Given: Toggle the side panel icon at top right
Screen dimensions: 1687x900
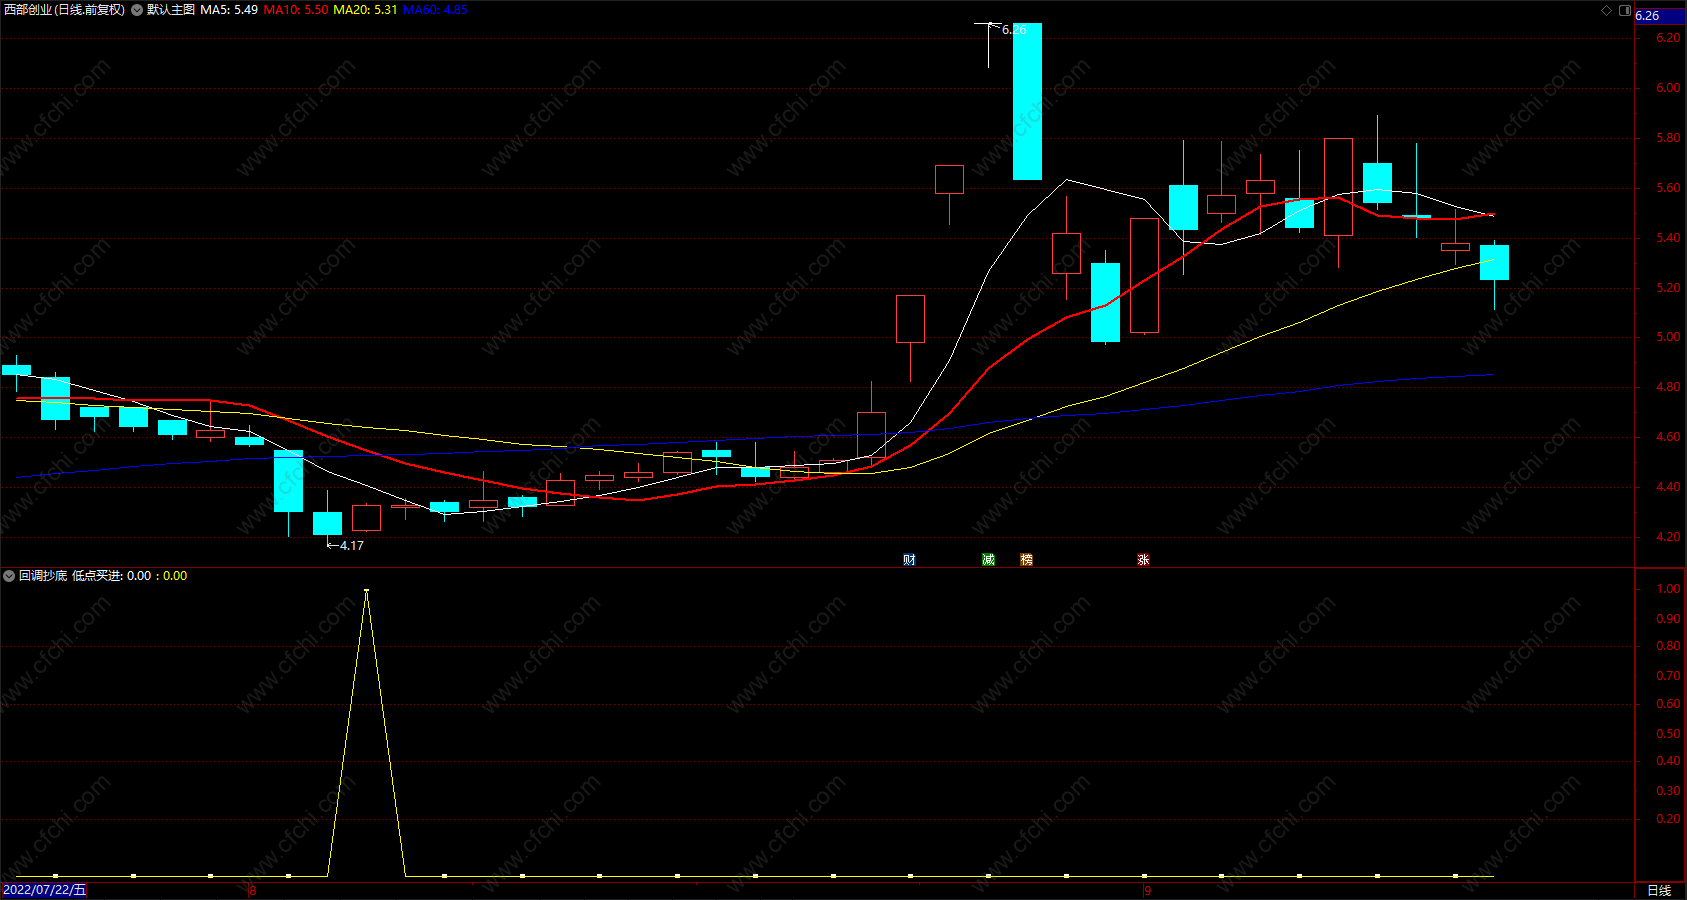Looking at the screenshot, I should click(1624, 10).
